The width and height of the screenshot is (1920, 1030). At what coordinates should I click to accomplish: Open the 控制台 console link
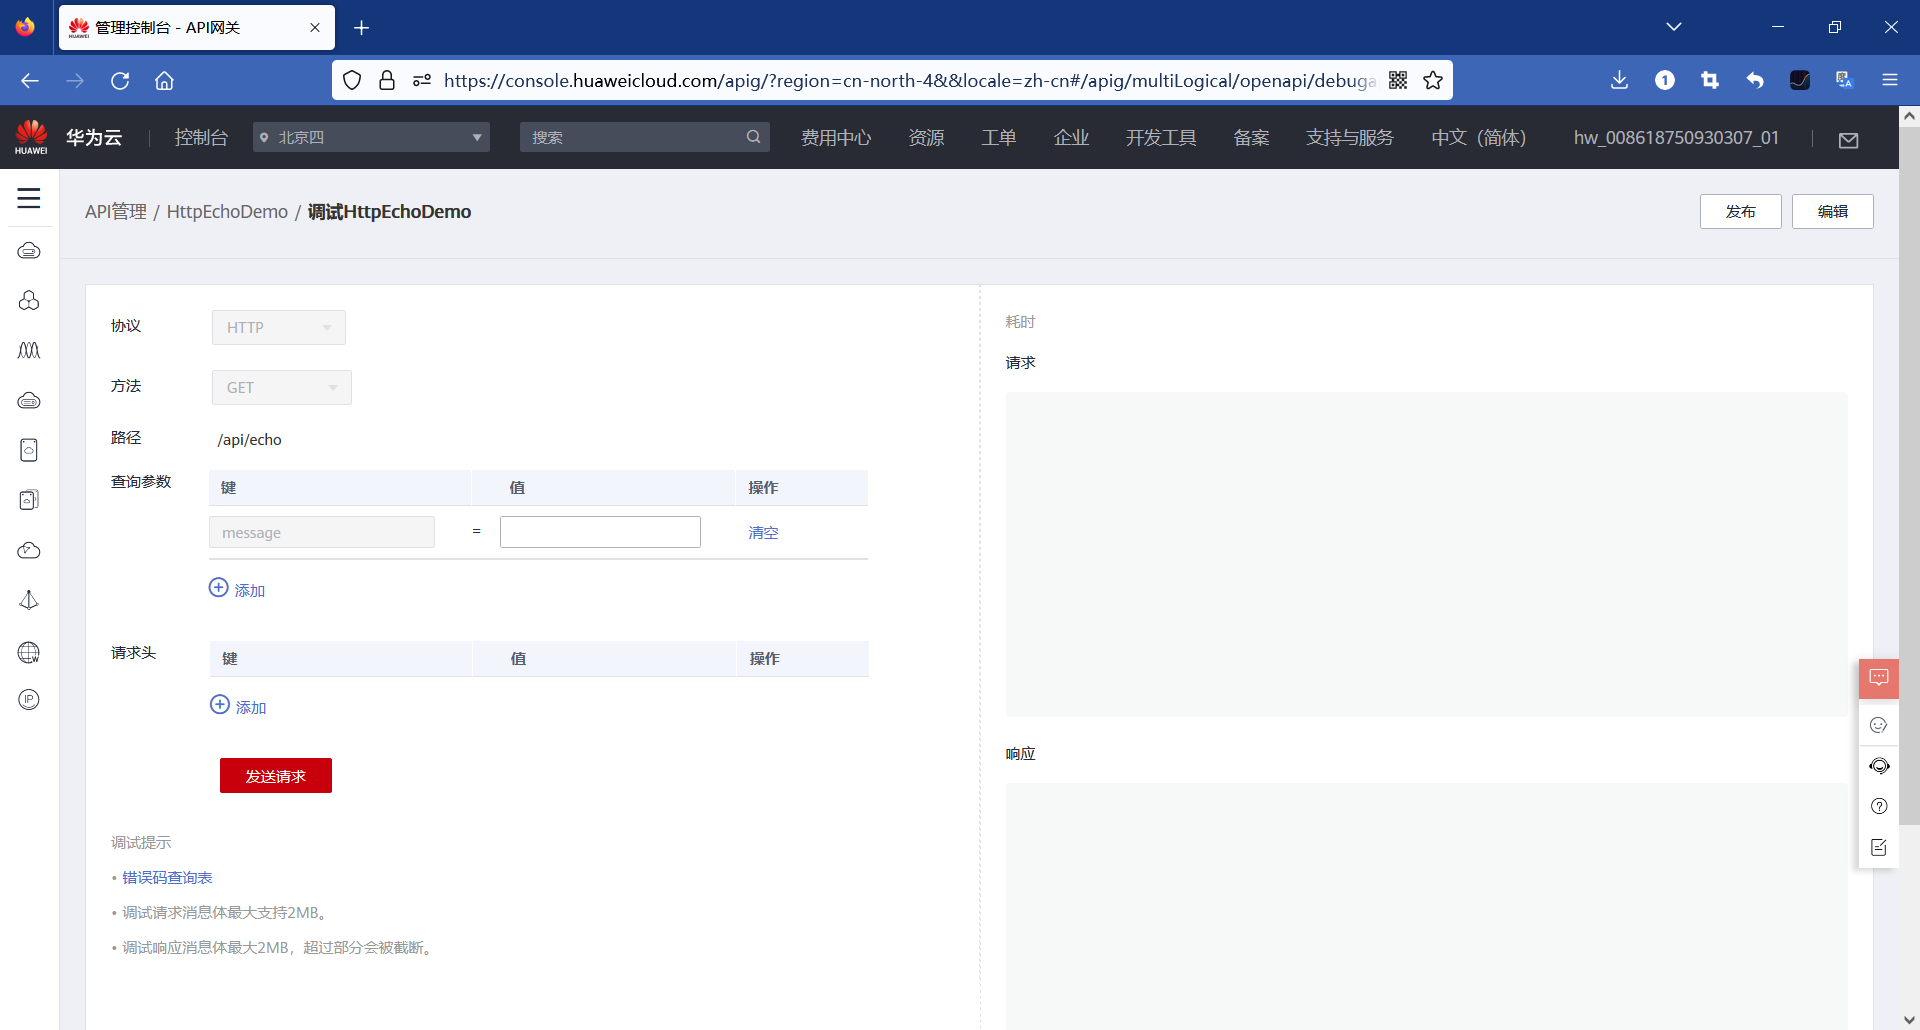[201, 137]
